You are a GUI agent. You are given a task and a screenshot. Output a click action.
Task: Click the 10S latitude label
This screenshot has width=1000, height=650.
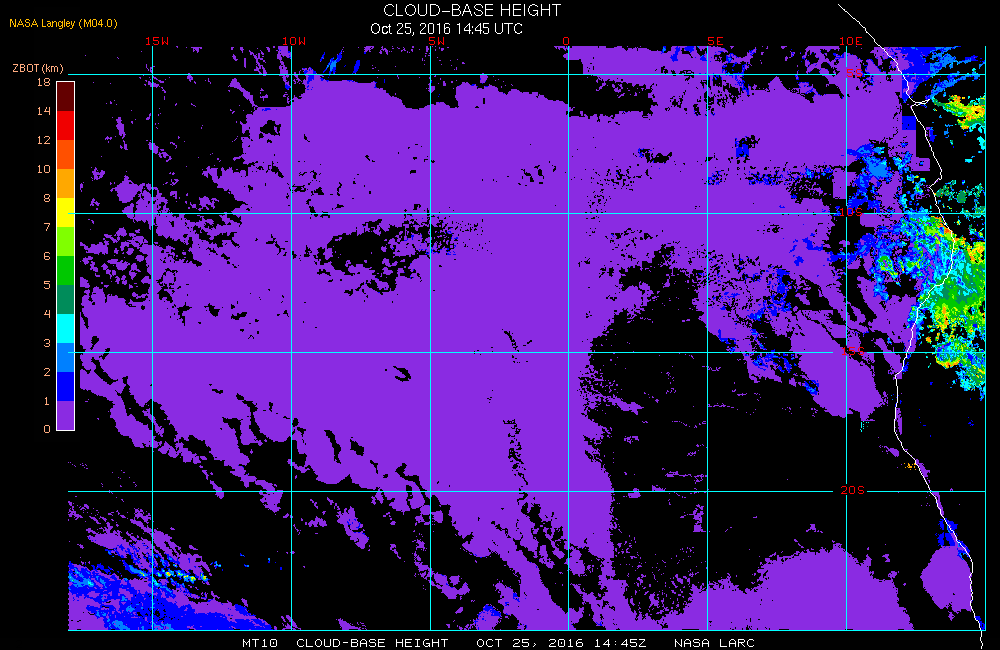(851, 212)
